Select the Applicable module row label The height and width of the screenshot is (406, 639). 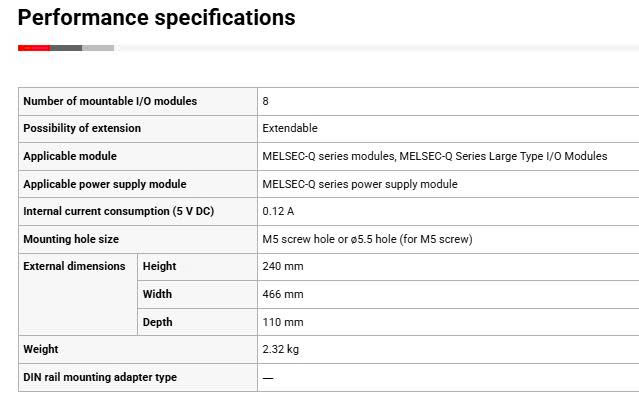click(x=70, y=156)
